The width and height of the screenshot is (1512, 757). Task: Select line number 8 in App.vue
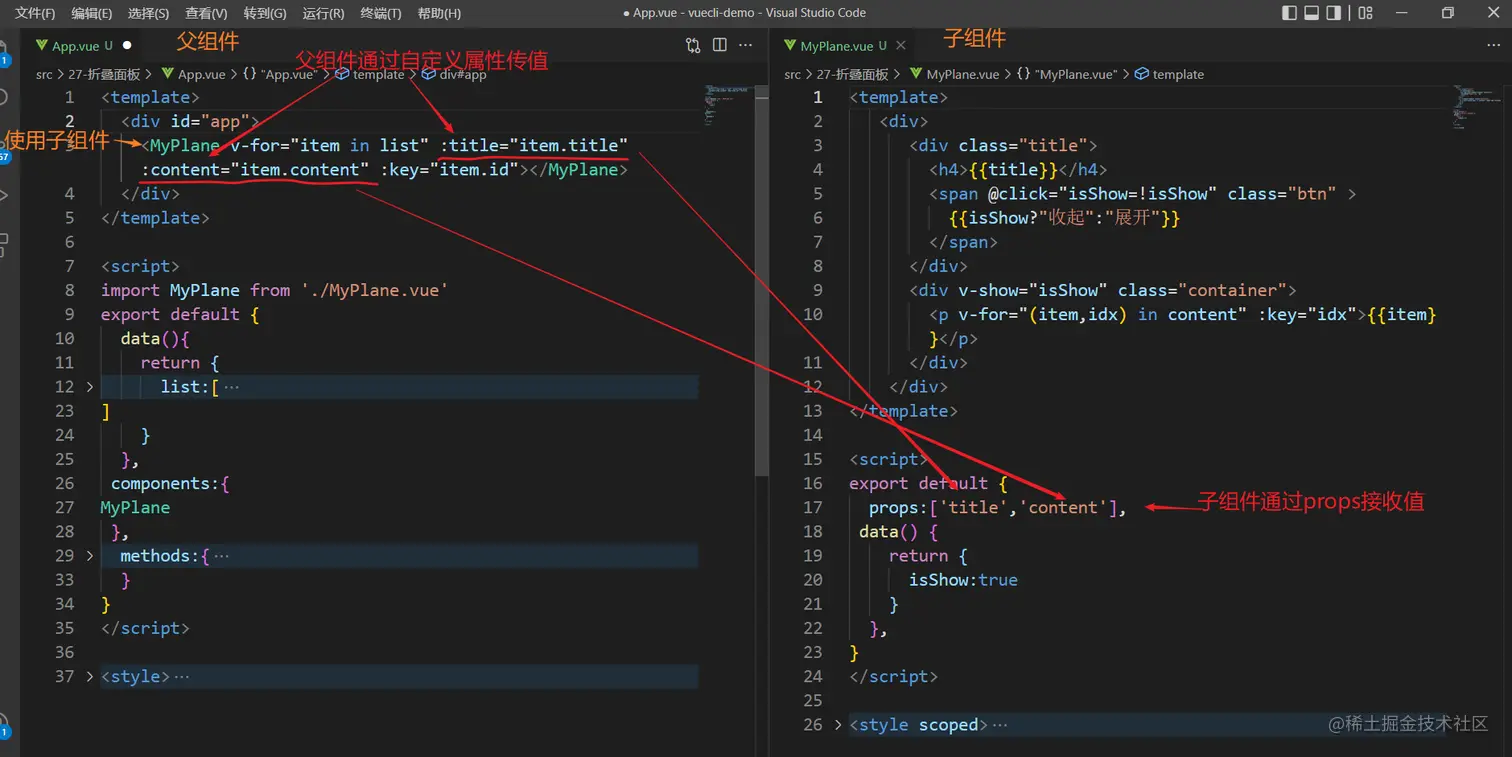(x=69, y=290)
